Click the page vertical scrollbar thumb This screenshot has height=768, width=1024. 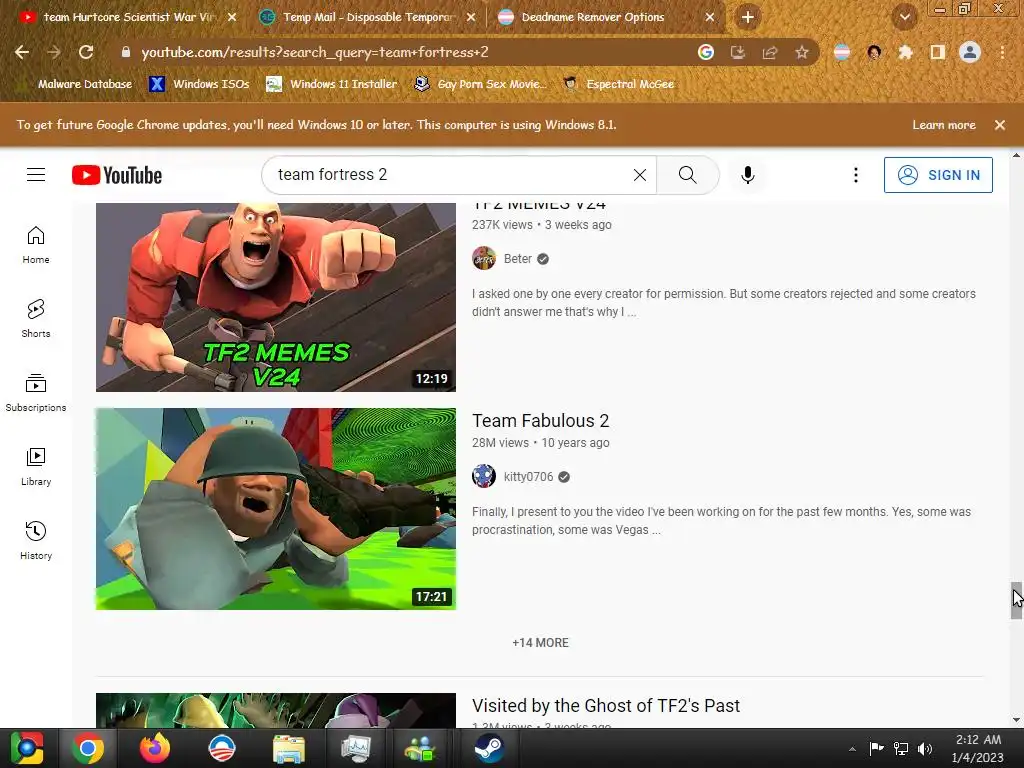click(x=1016, y=600)
